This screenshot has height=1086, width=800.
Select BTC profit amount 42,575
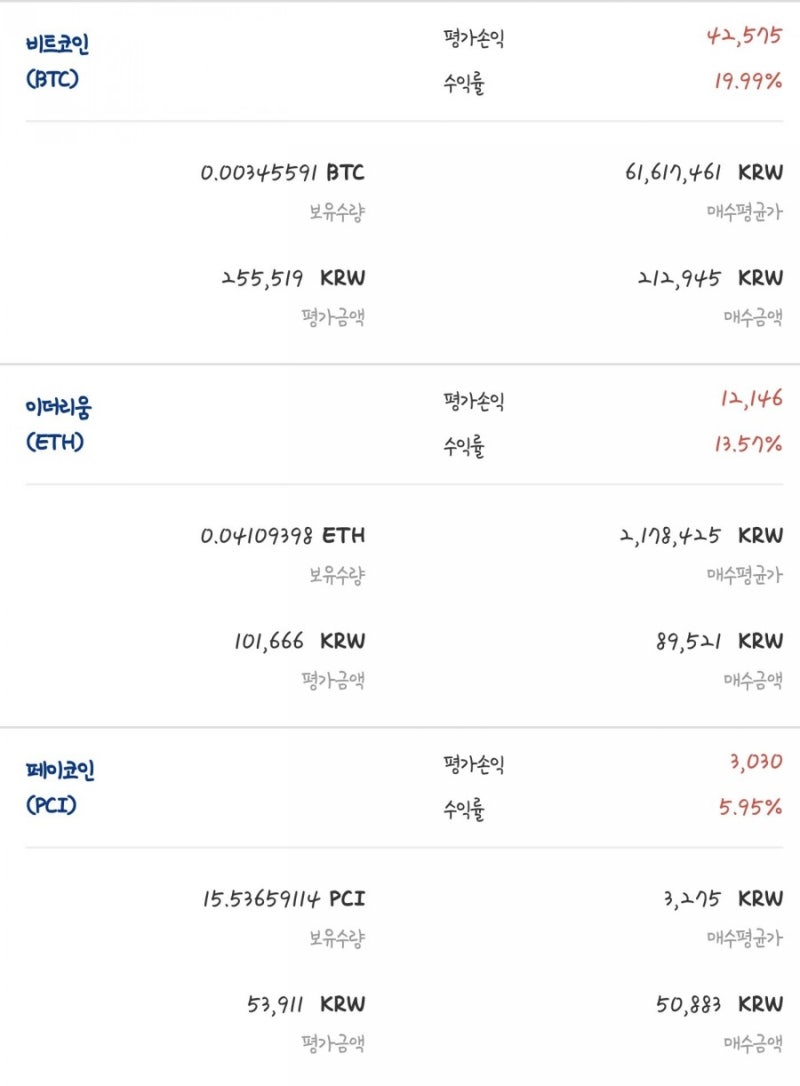tap(744, 35)
